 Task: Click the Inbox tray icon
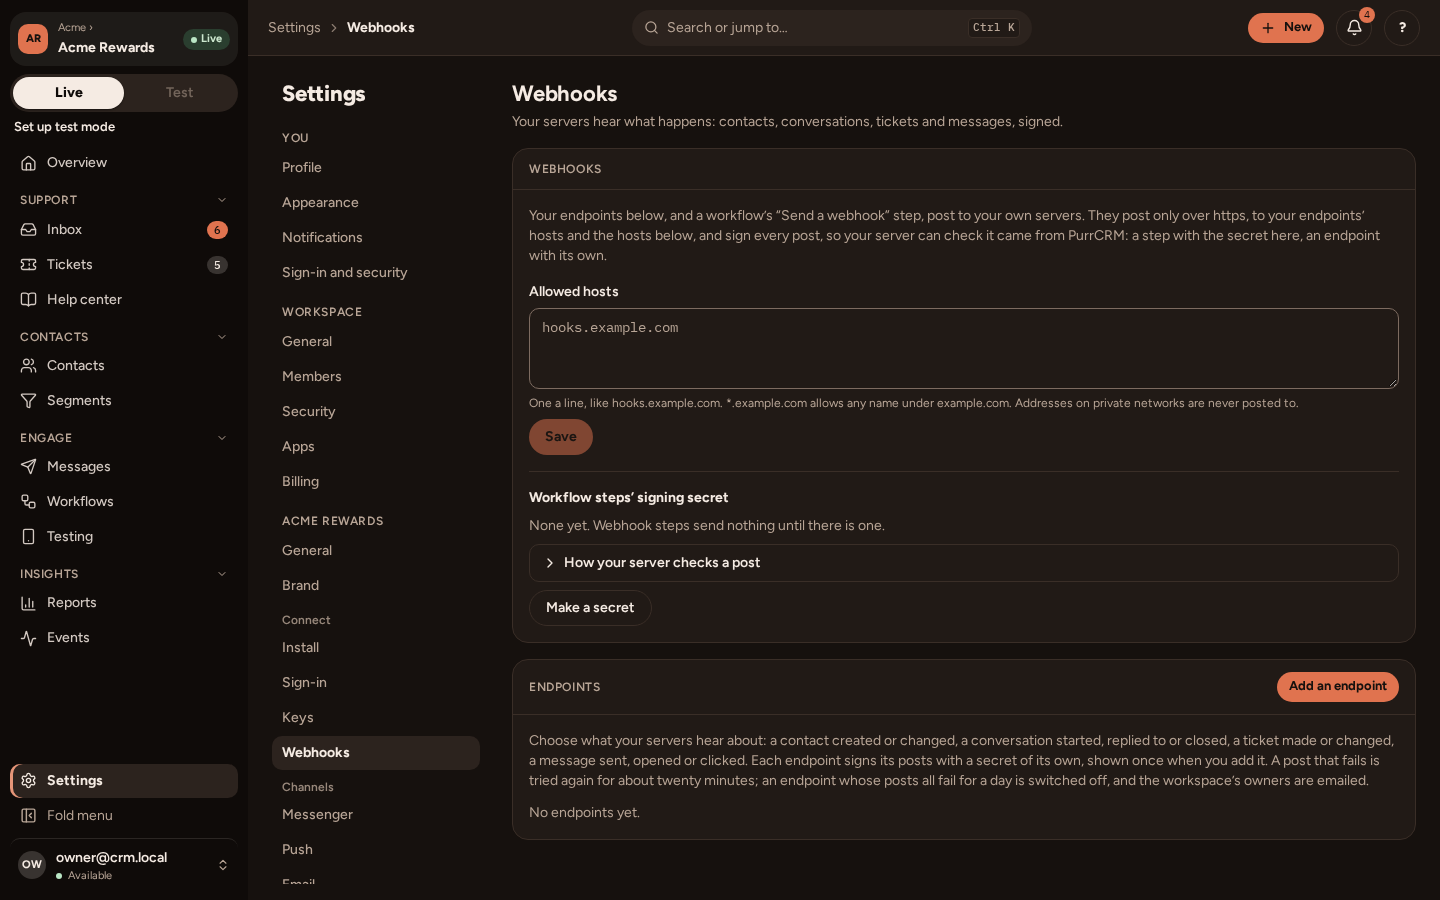coord(29,230)
